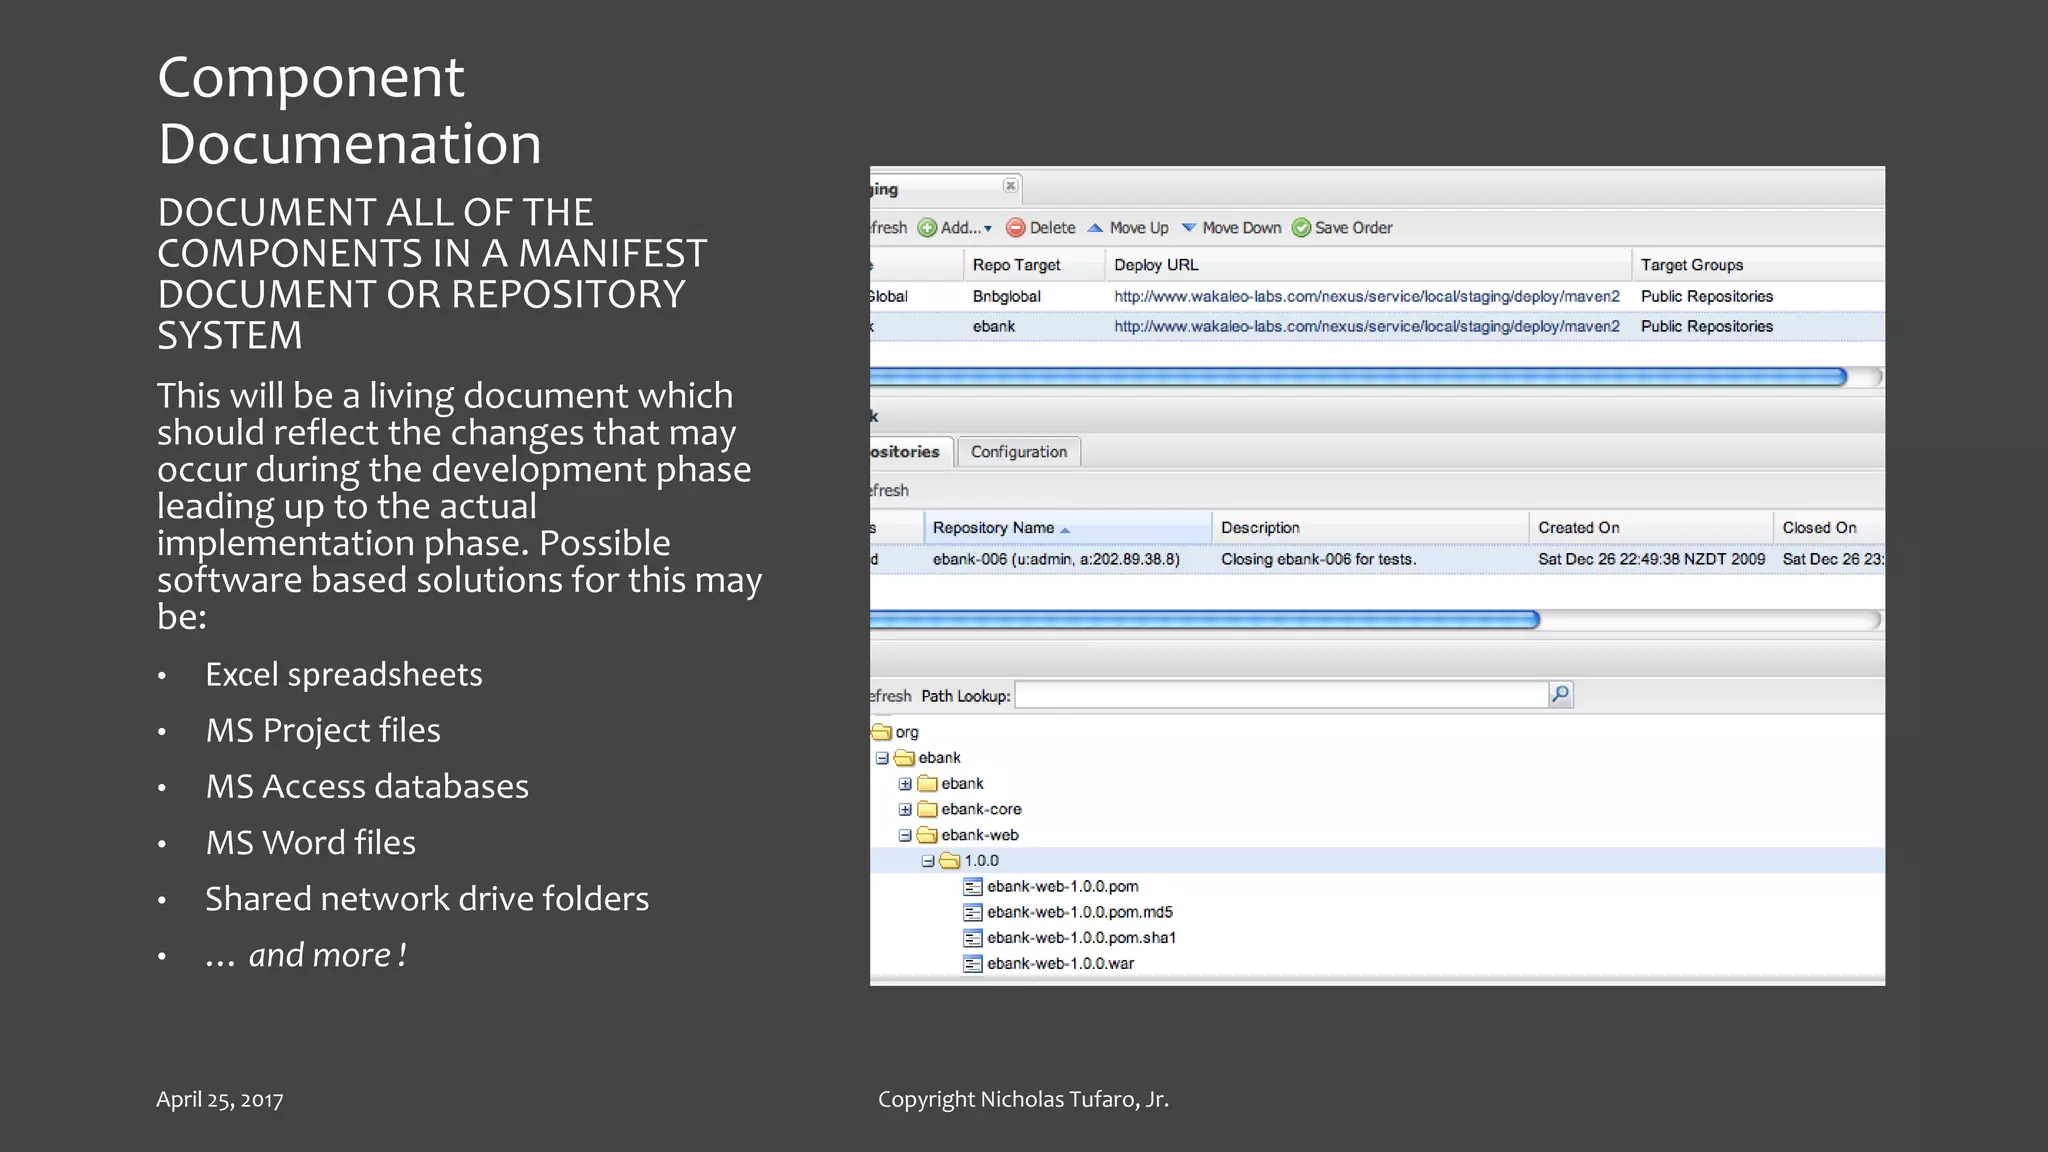The image size is (2048, 1152).
Task: Click the red Delete icon
Action: pyautogui.click(x=1016, y=228)
